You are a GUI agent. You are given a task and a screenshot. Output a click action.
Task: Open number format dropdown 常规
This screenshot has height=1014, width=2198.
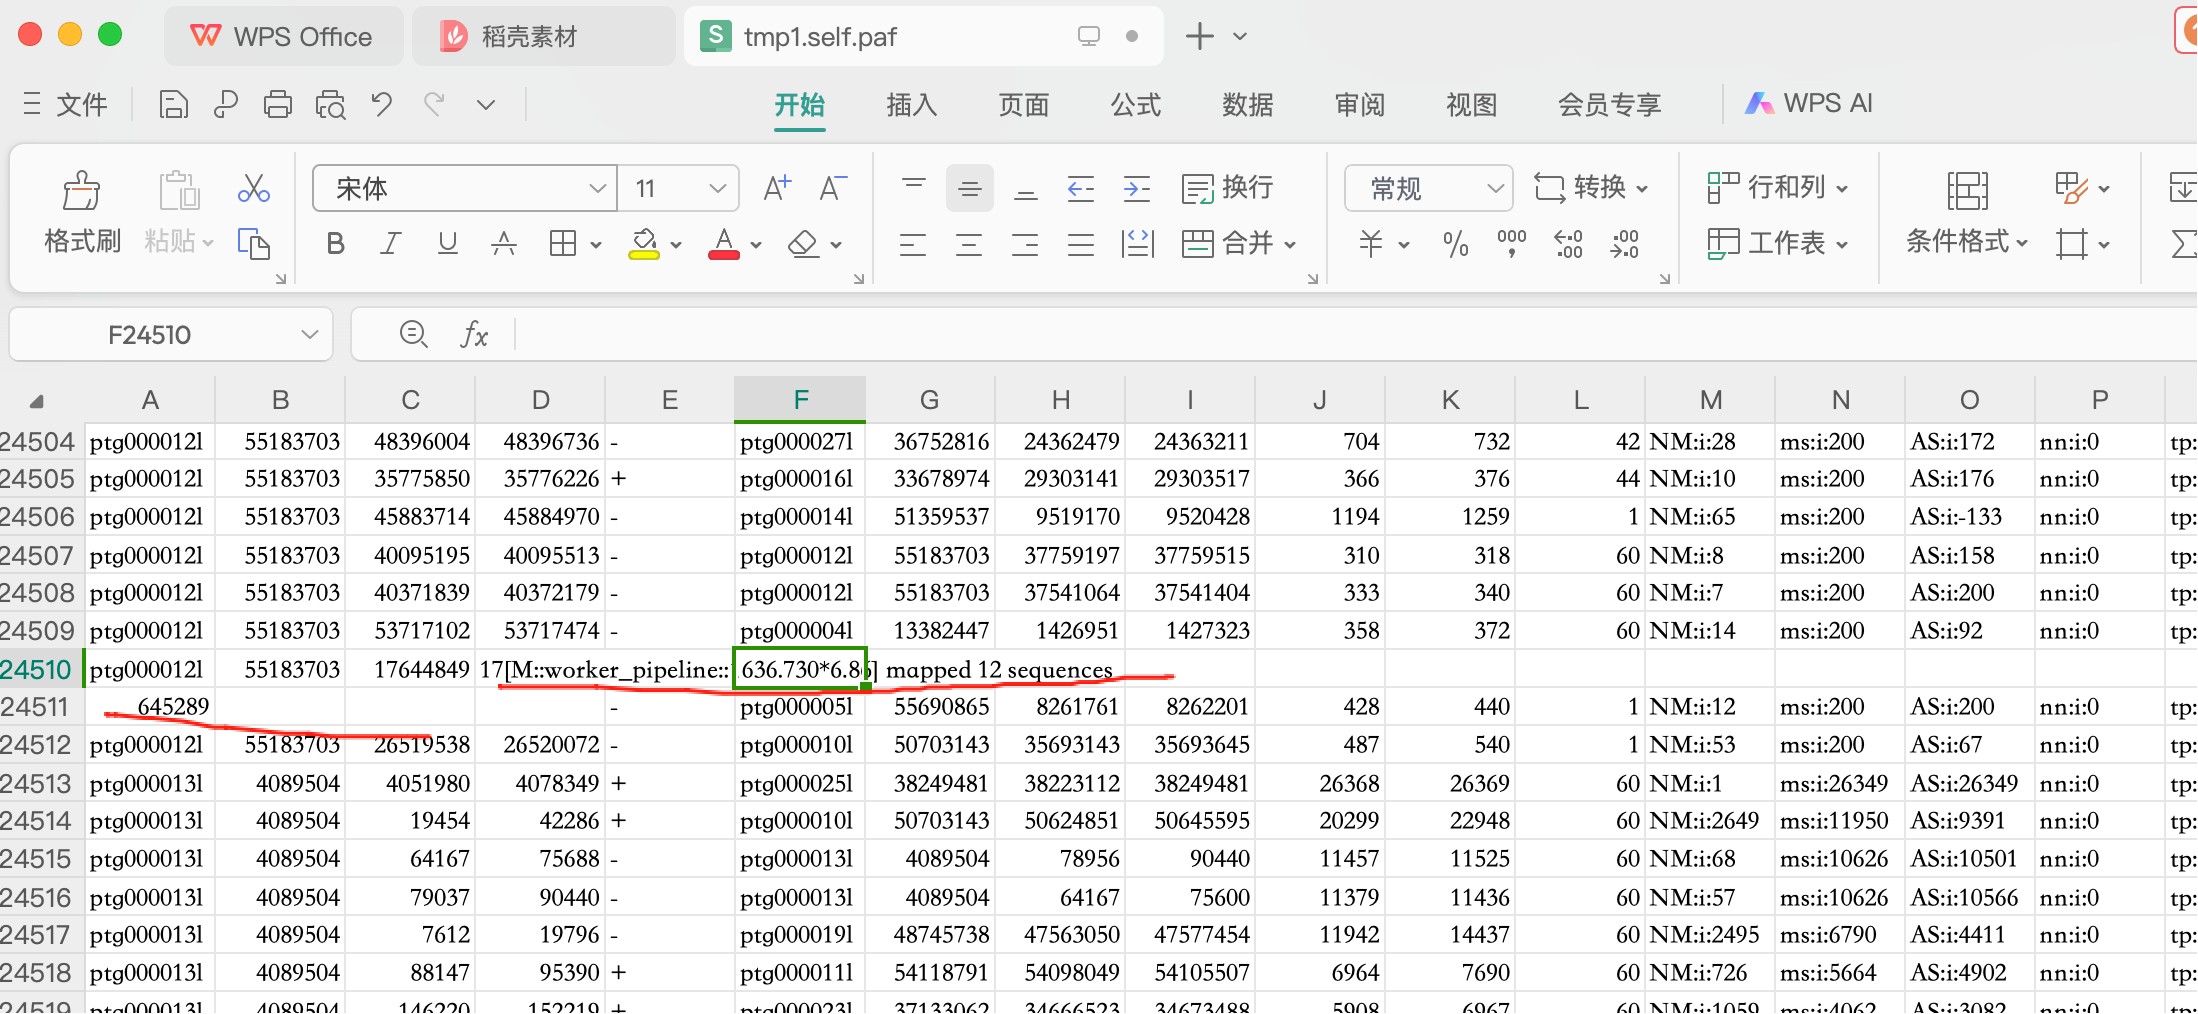point(1428,188)
